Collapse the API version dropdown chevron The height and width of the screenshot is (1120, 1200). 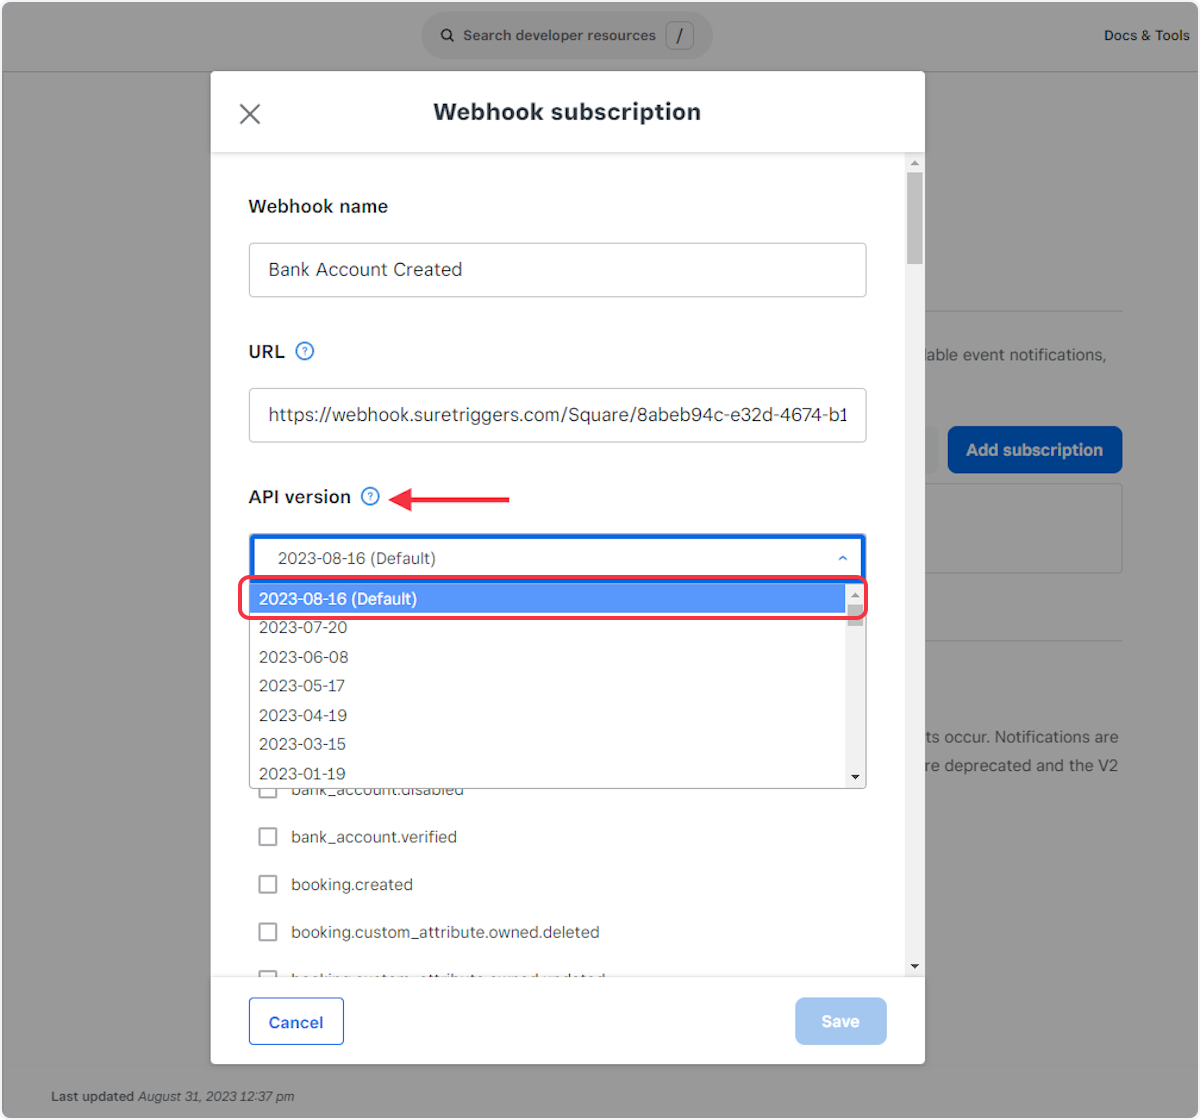(841, 557)
